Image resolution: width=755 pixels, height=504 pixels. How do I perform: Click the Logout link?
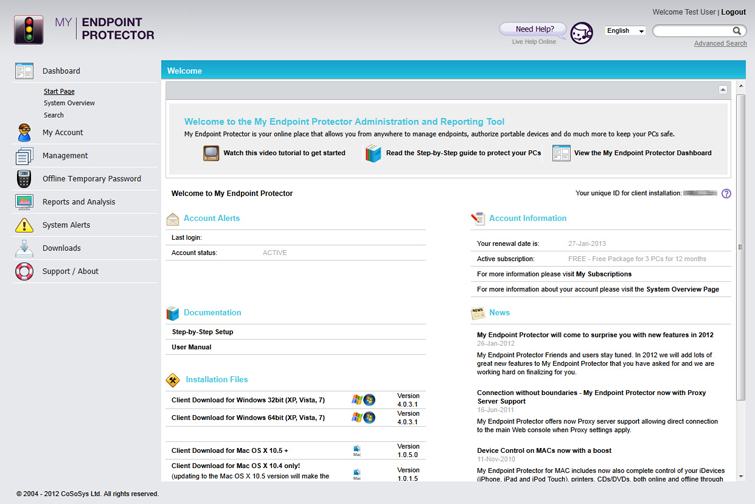[733, 12]
